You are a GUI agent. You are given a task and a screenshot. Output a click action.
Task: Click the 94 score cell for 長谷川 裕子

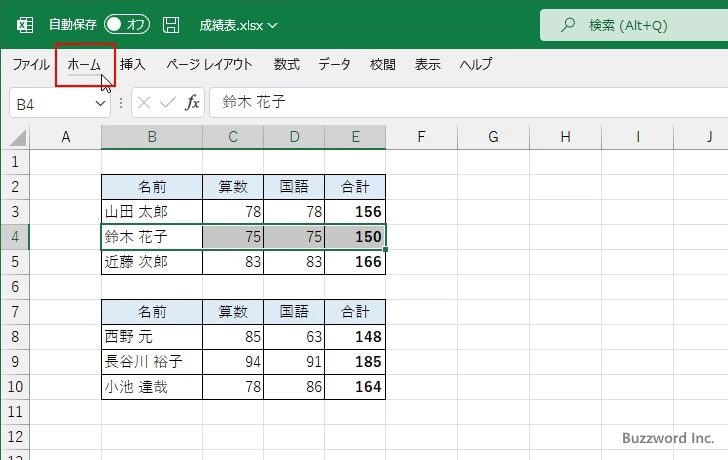coord(233,362)
